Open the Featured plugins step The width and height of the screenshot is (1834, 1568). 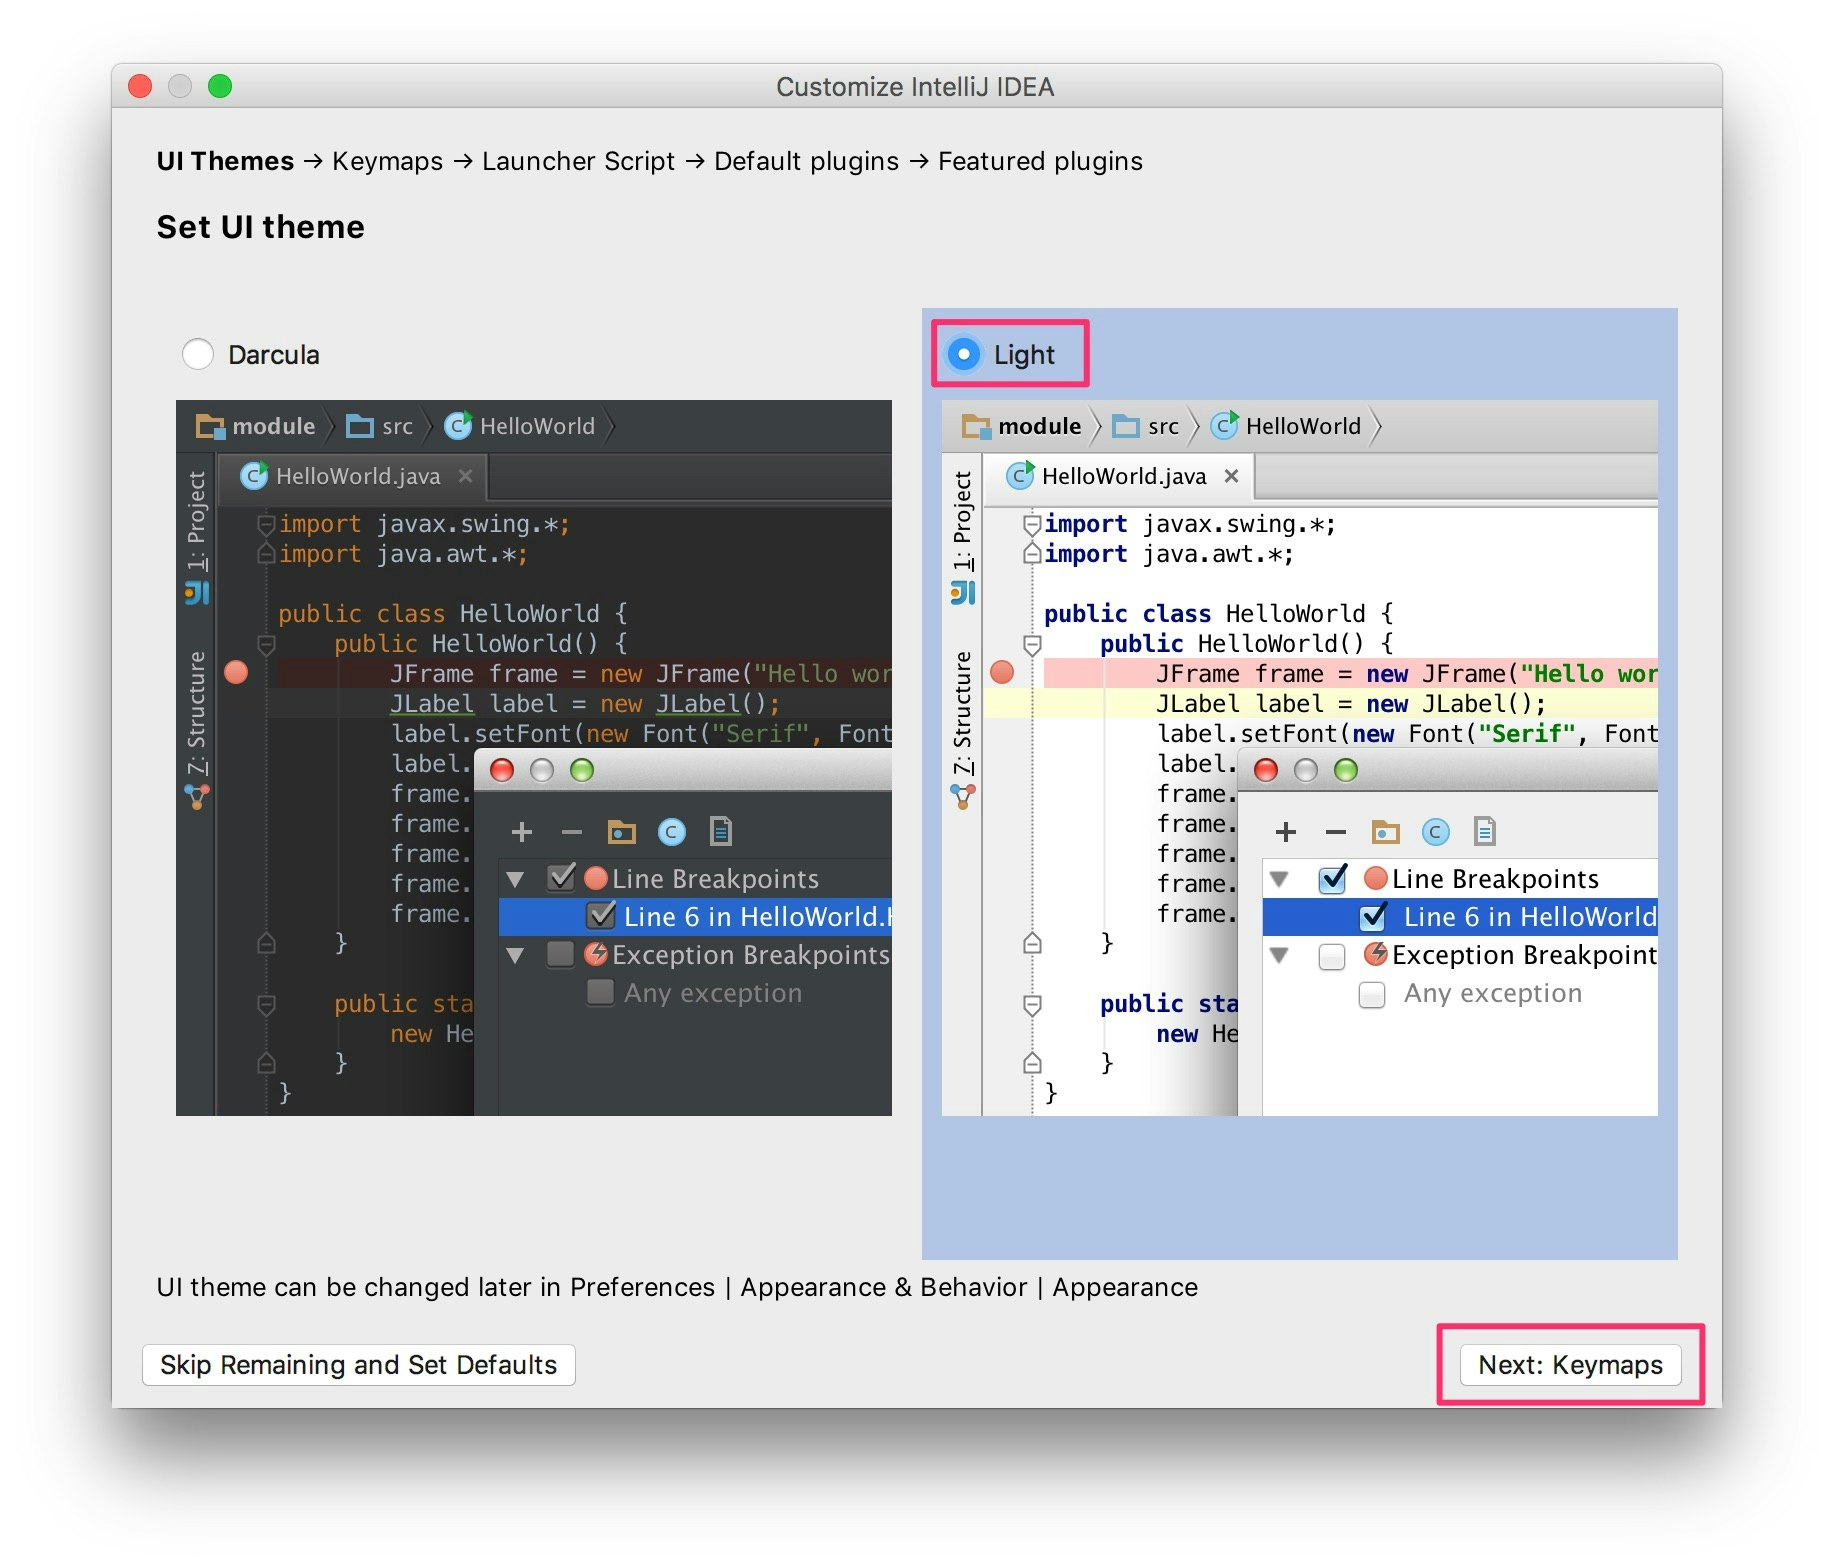click(x=1040, y=161)
